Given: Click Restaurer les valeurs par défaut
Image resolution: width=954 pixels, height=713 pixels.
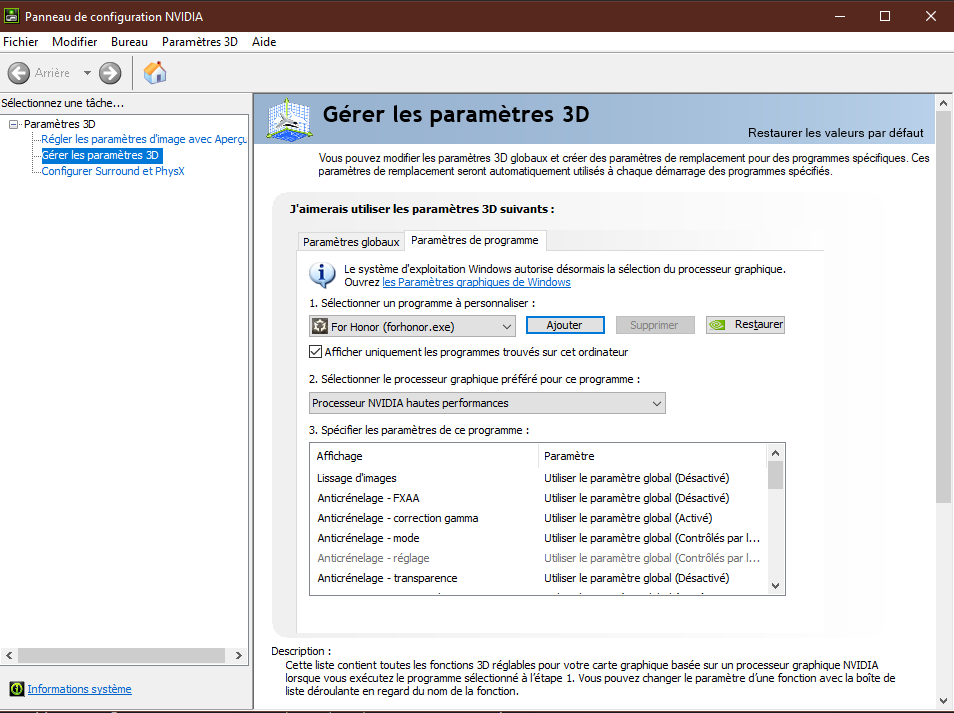Looking at the screenshot, I should [x=835, y=133].
